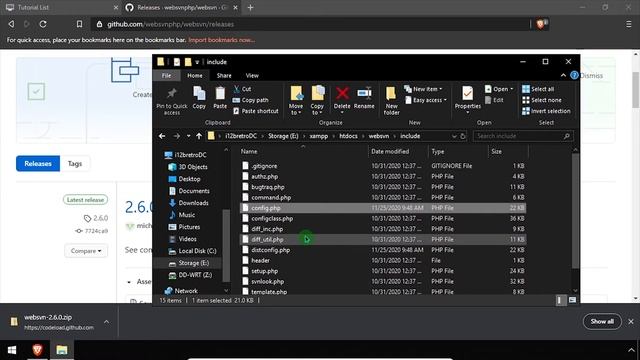
Task: Switch to the Share ribbon tab
Action: pyautogui.click(x=224, y=76)
